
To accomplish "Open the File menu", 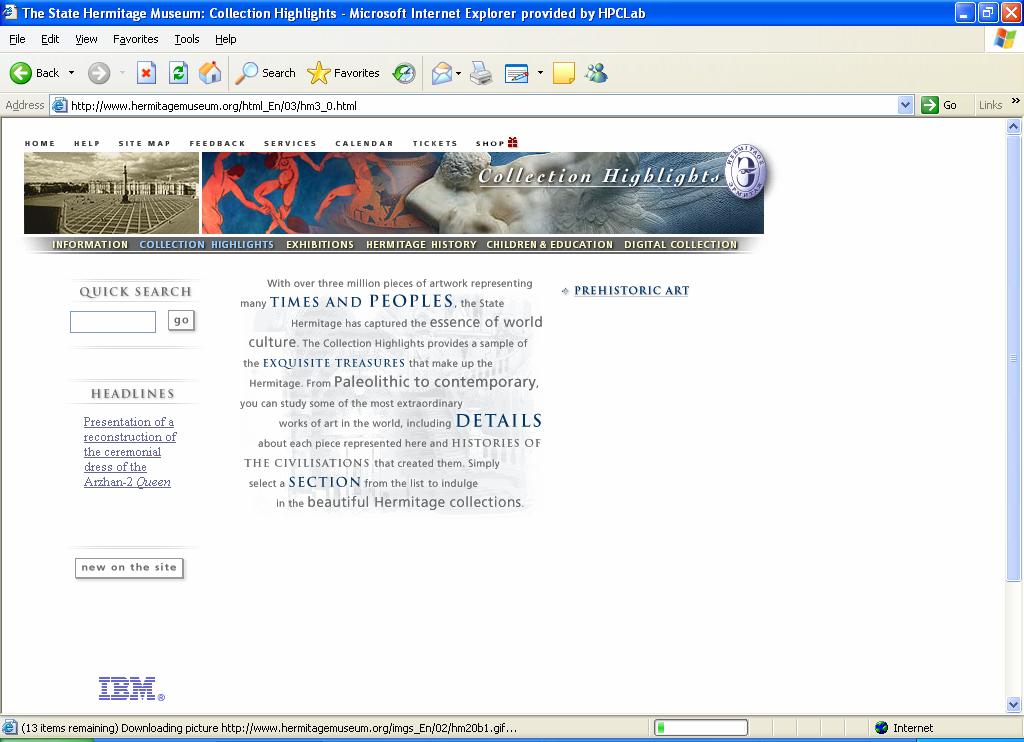I will point(18,39).
